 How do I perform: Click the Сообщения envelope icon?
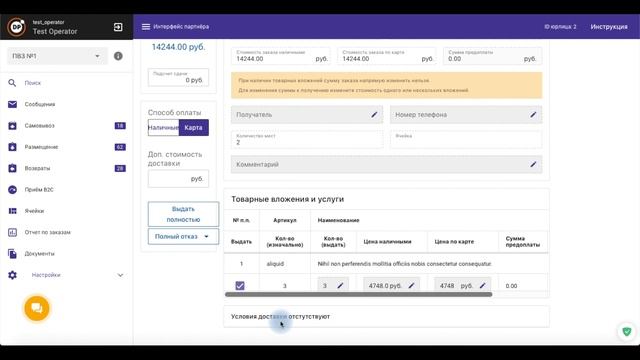tap(12, 104)
